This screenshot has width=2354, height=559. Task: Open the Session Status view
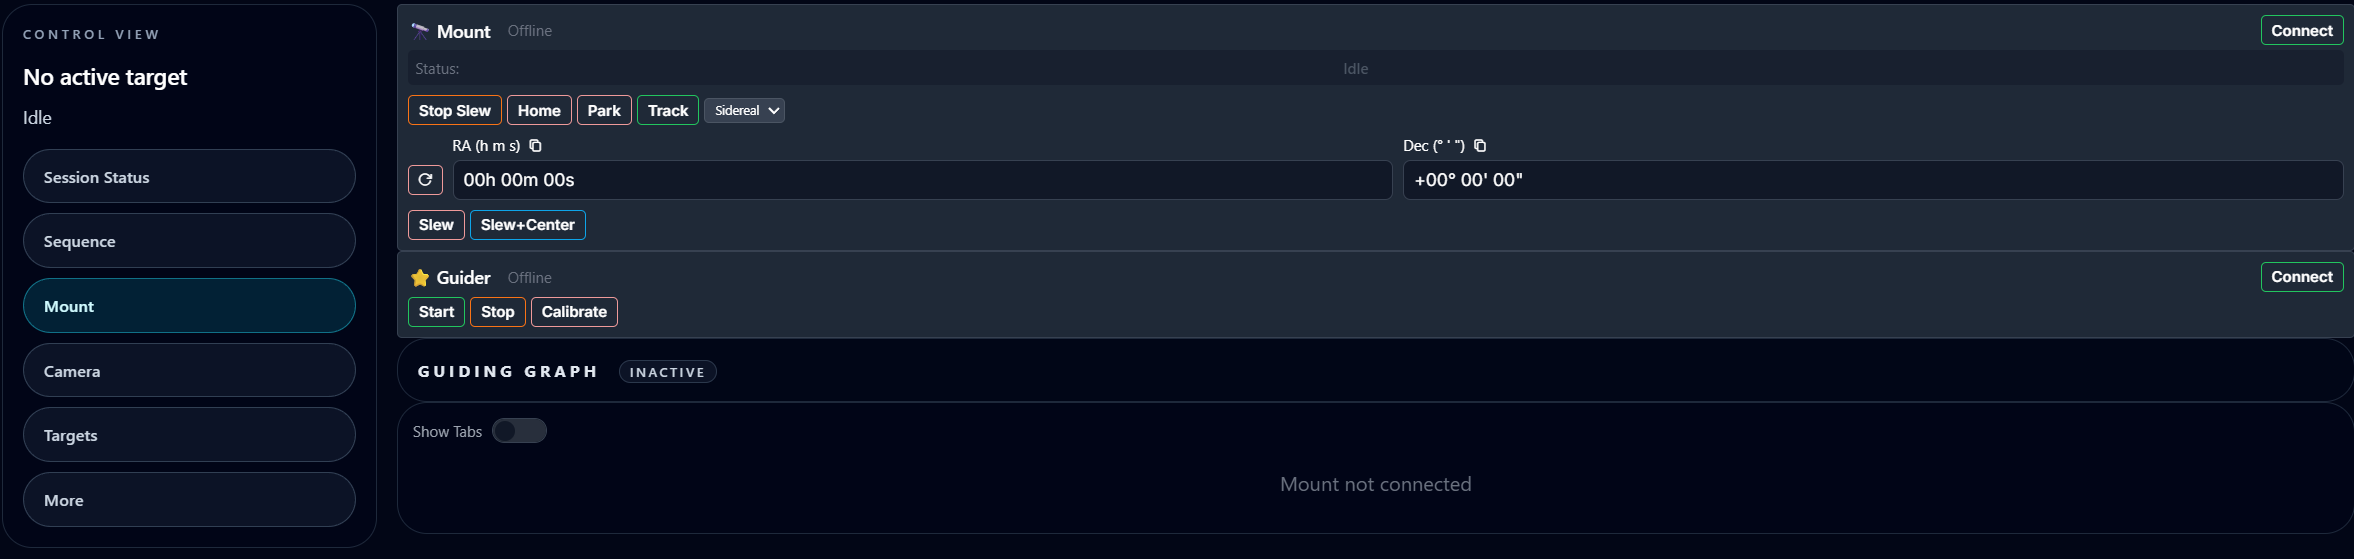coord(189,177)
